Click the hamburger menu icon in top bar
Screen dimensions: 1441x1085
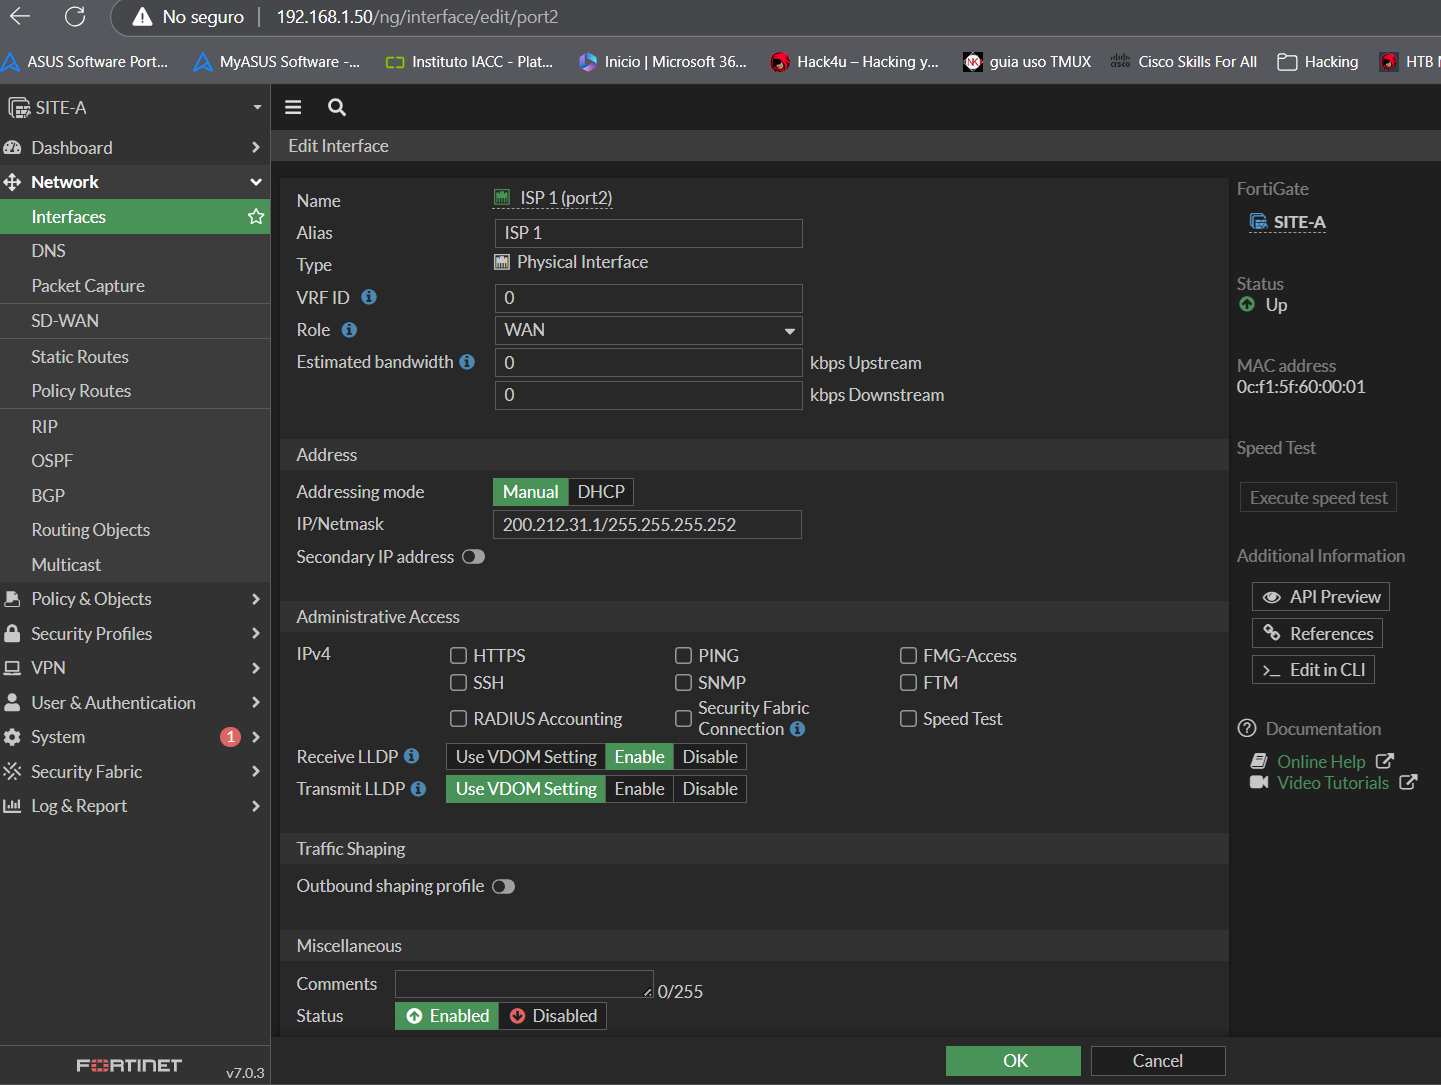coord(293,108)
